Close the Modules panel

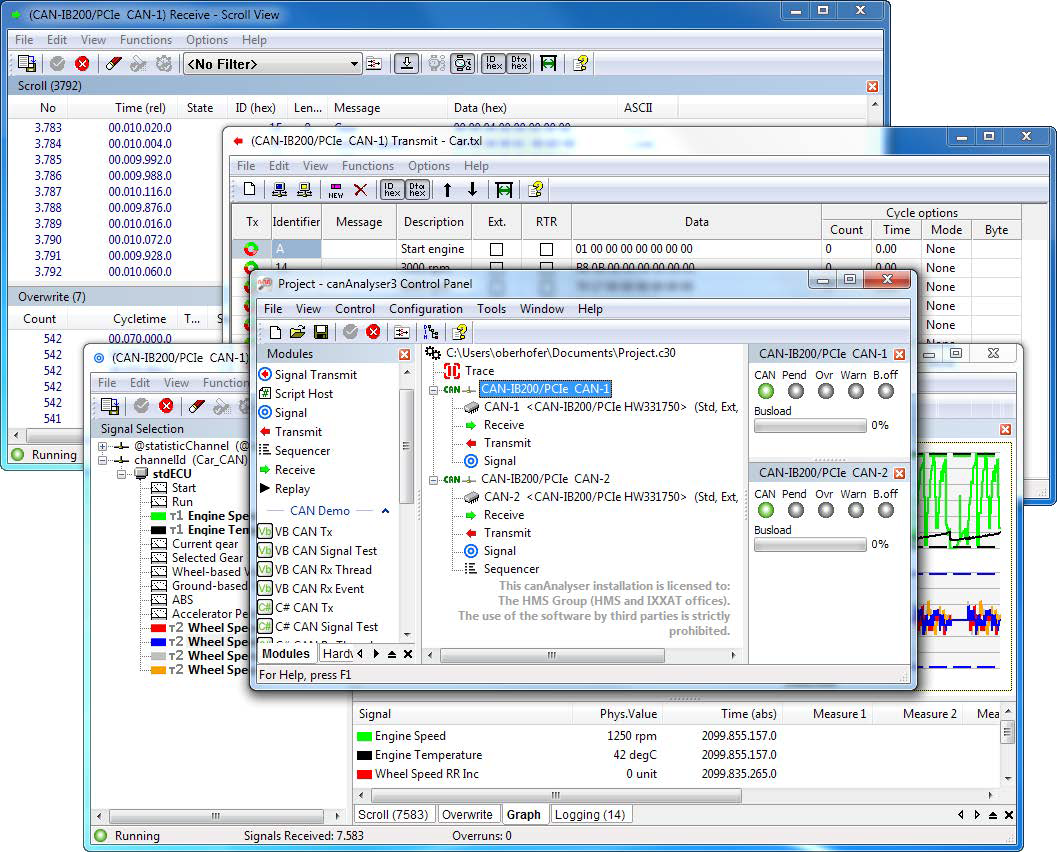click(404, 355)
